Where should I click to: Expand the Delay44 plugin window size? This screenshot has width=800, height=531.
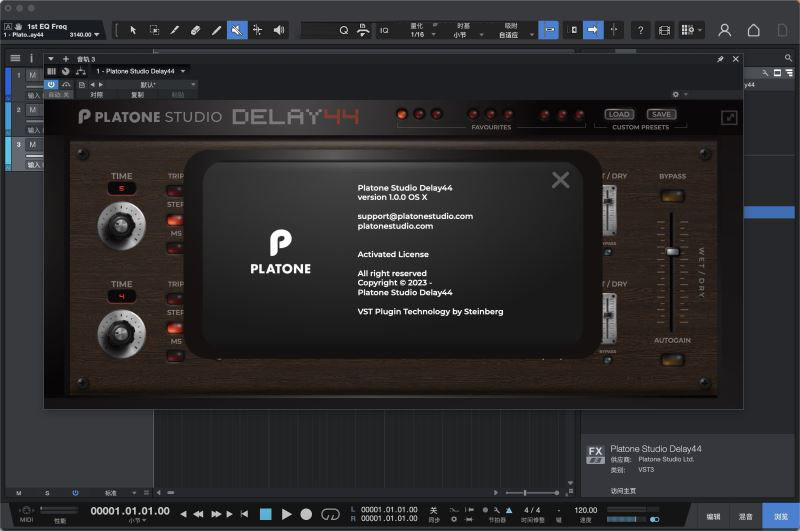pos(729,118)
